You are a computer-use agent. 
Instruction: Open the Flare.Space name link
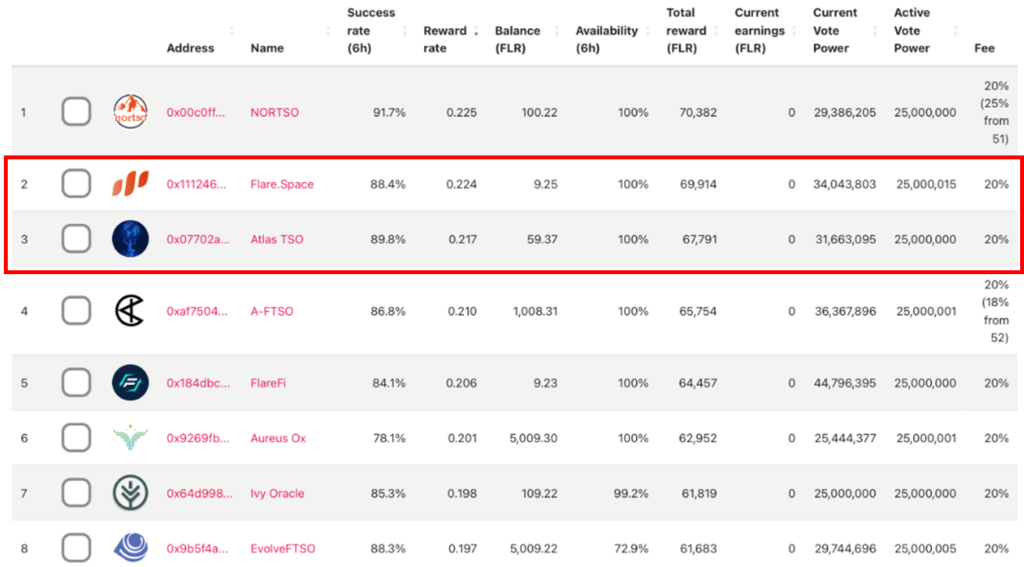(282, 184)
